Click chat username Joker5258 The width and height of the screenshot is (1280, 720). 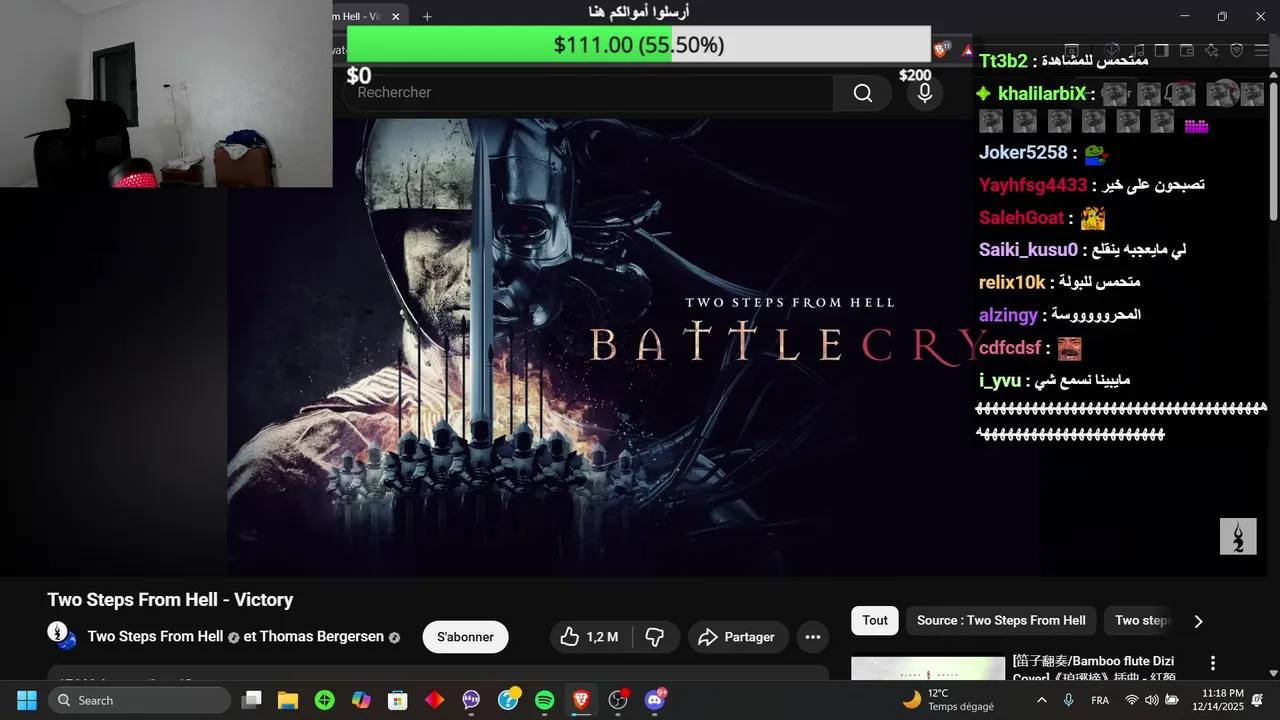click(1023, 153)
